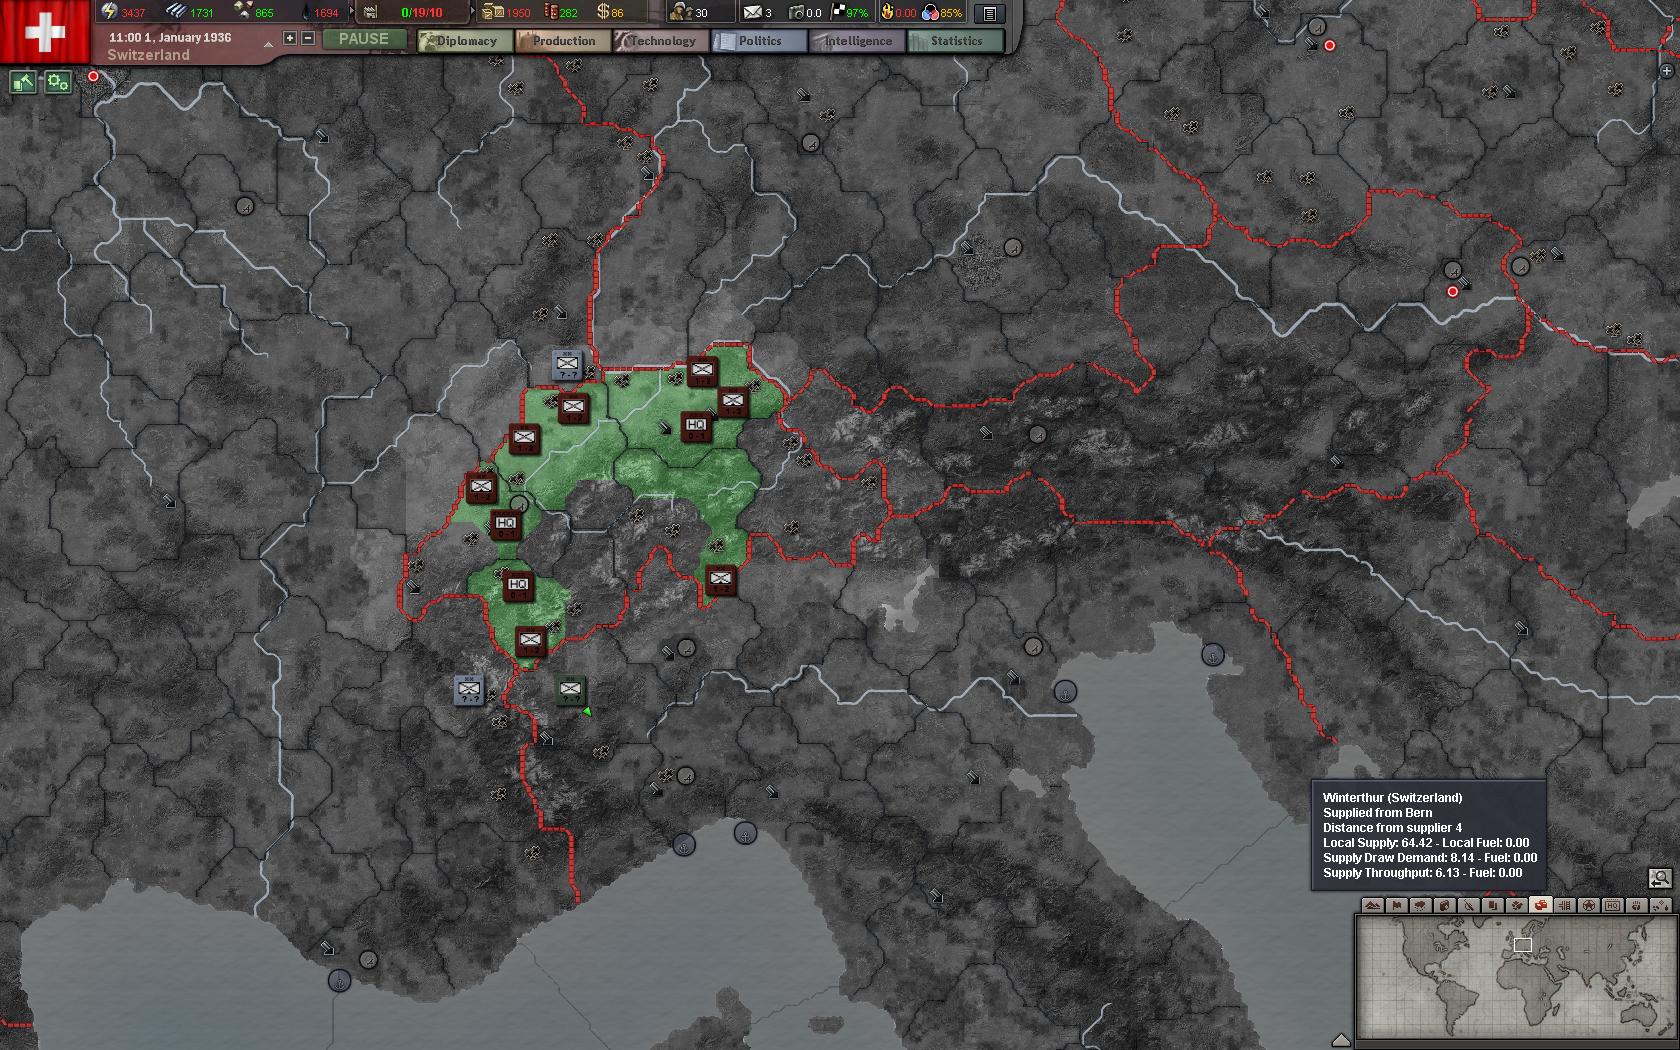Image resolution: width=1680 pixels, height=1050 pixels.
Task: Select the HQ theatre map mode
Action: [x=1613, y=905]
